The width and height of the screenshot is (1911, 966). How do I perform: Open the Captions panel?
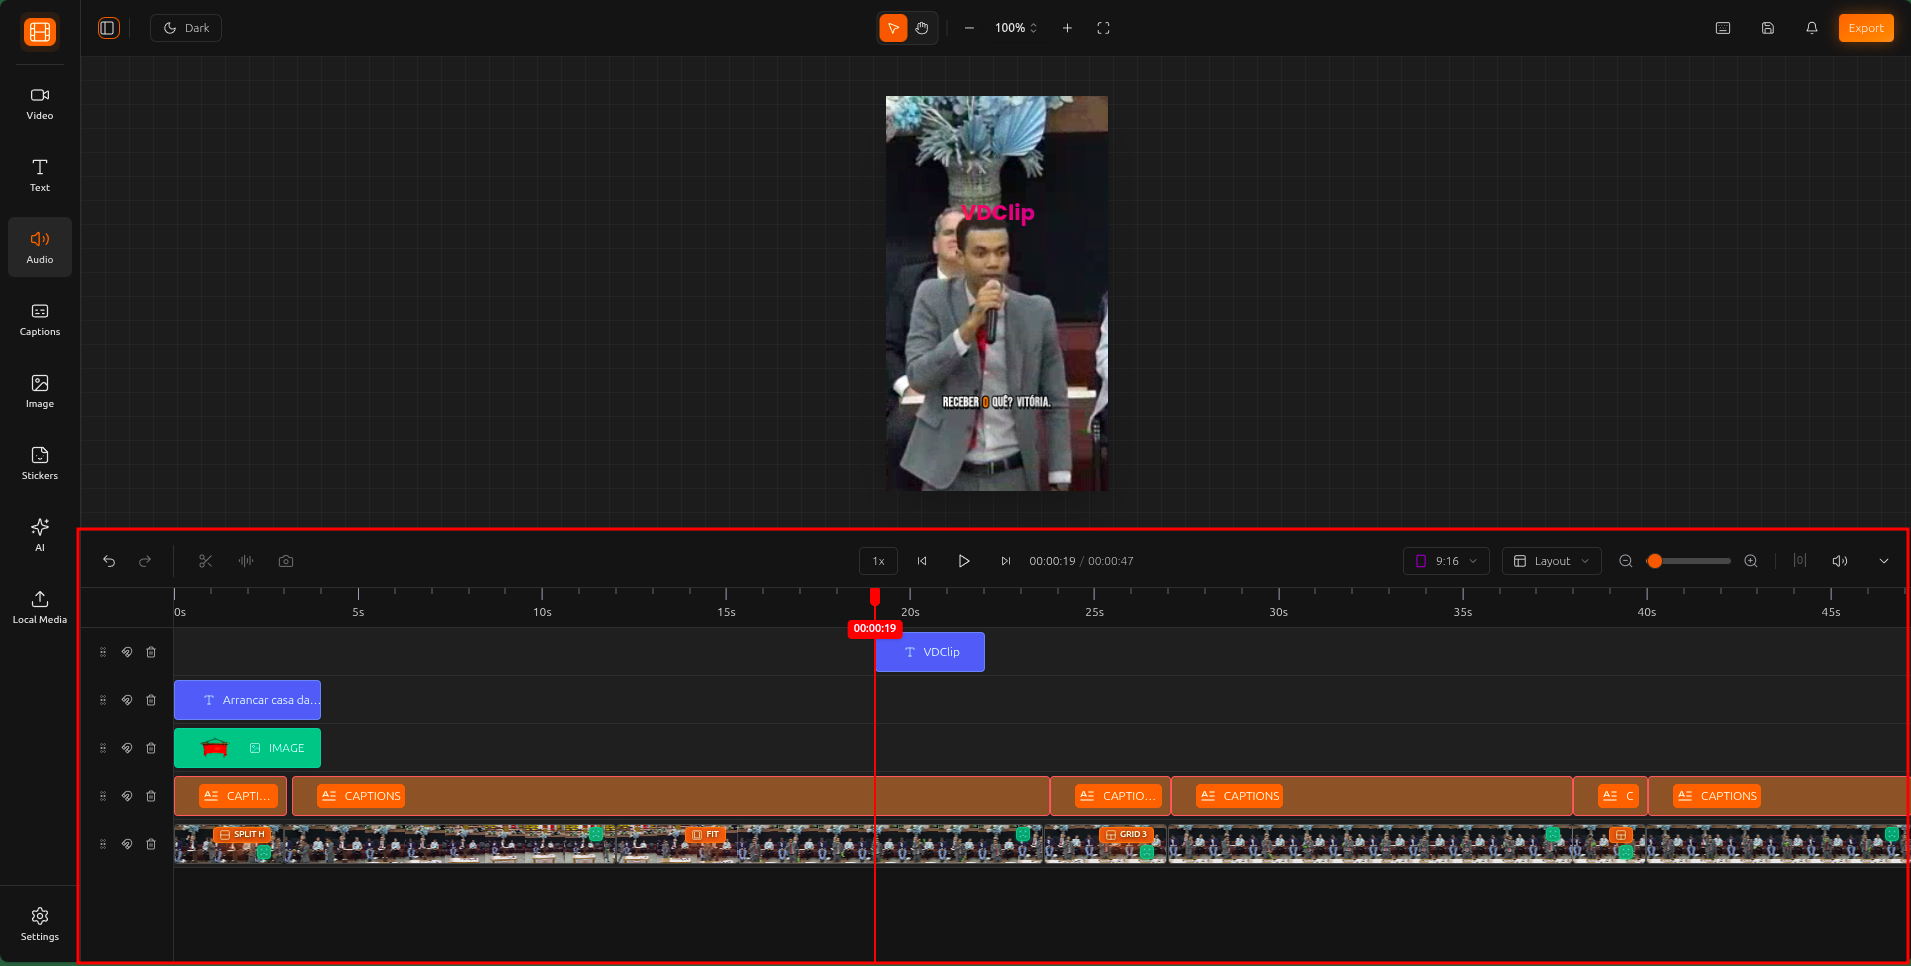tap(39, 319)
